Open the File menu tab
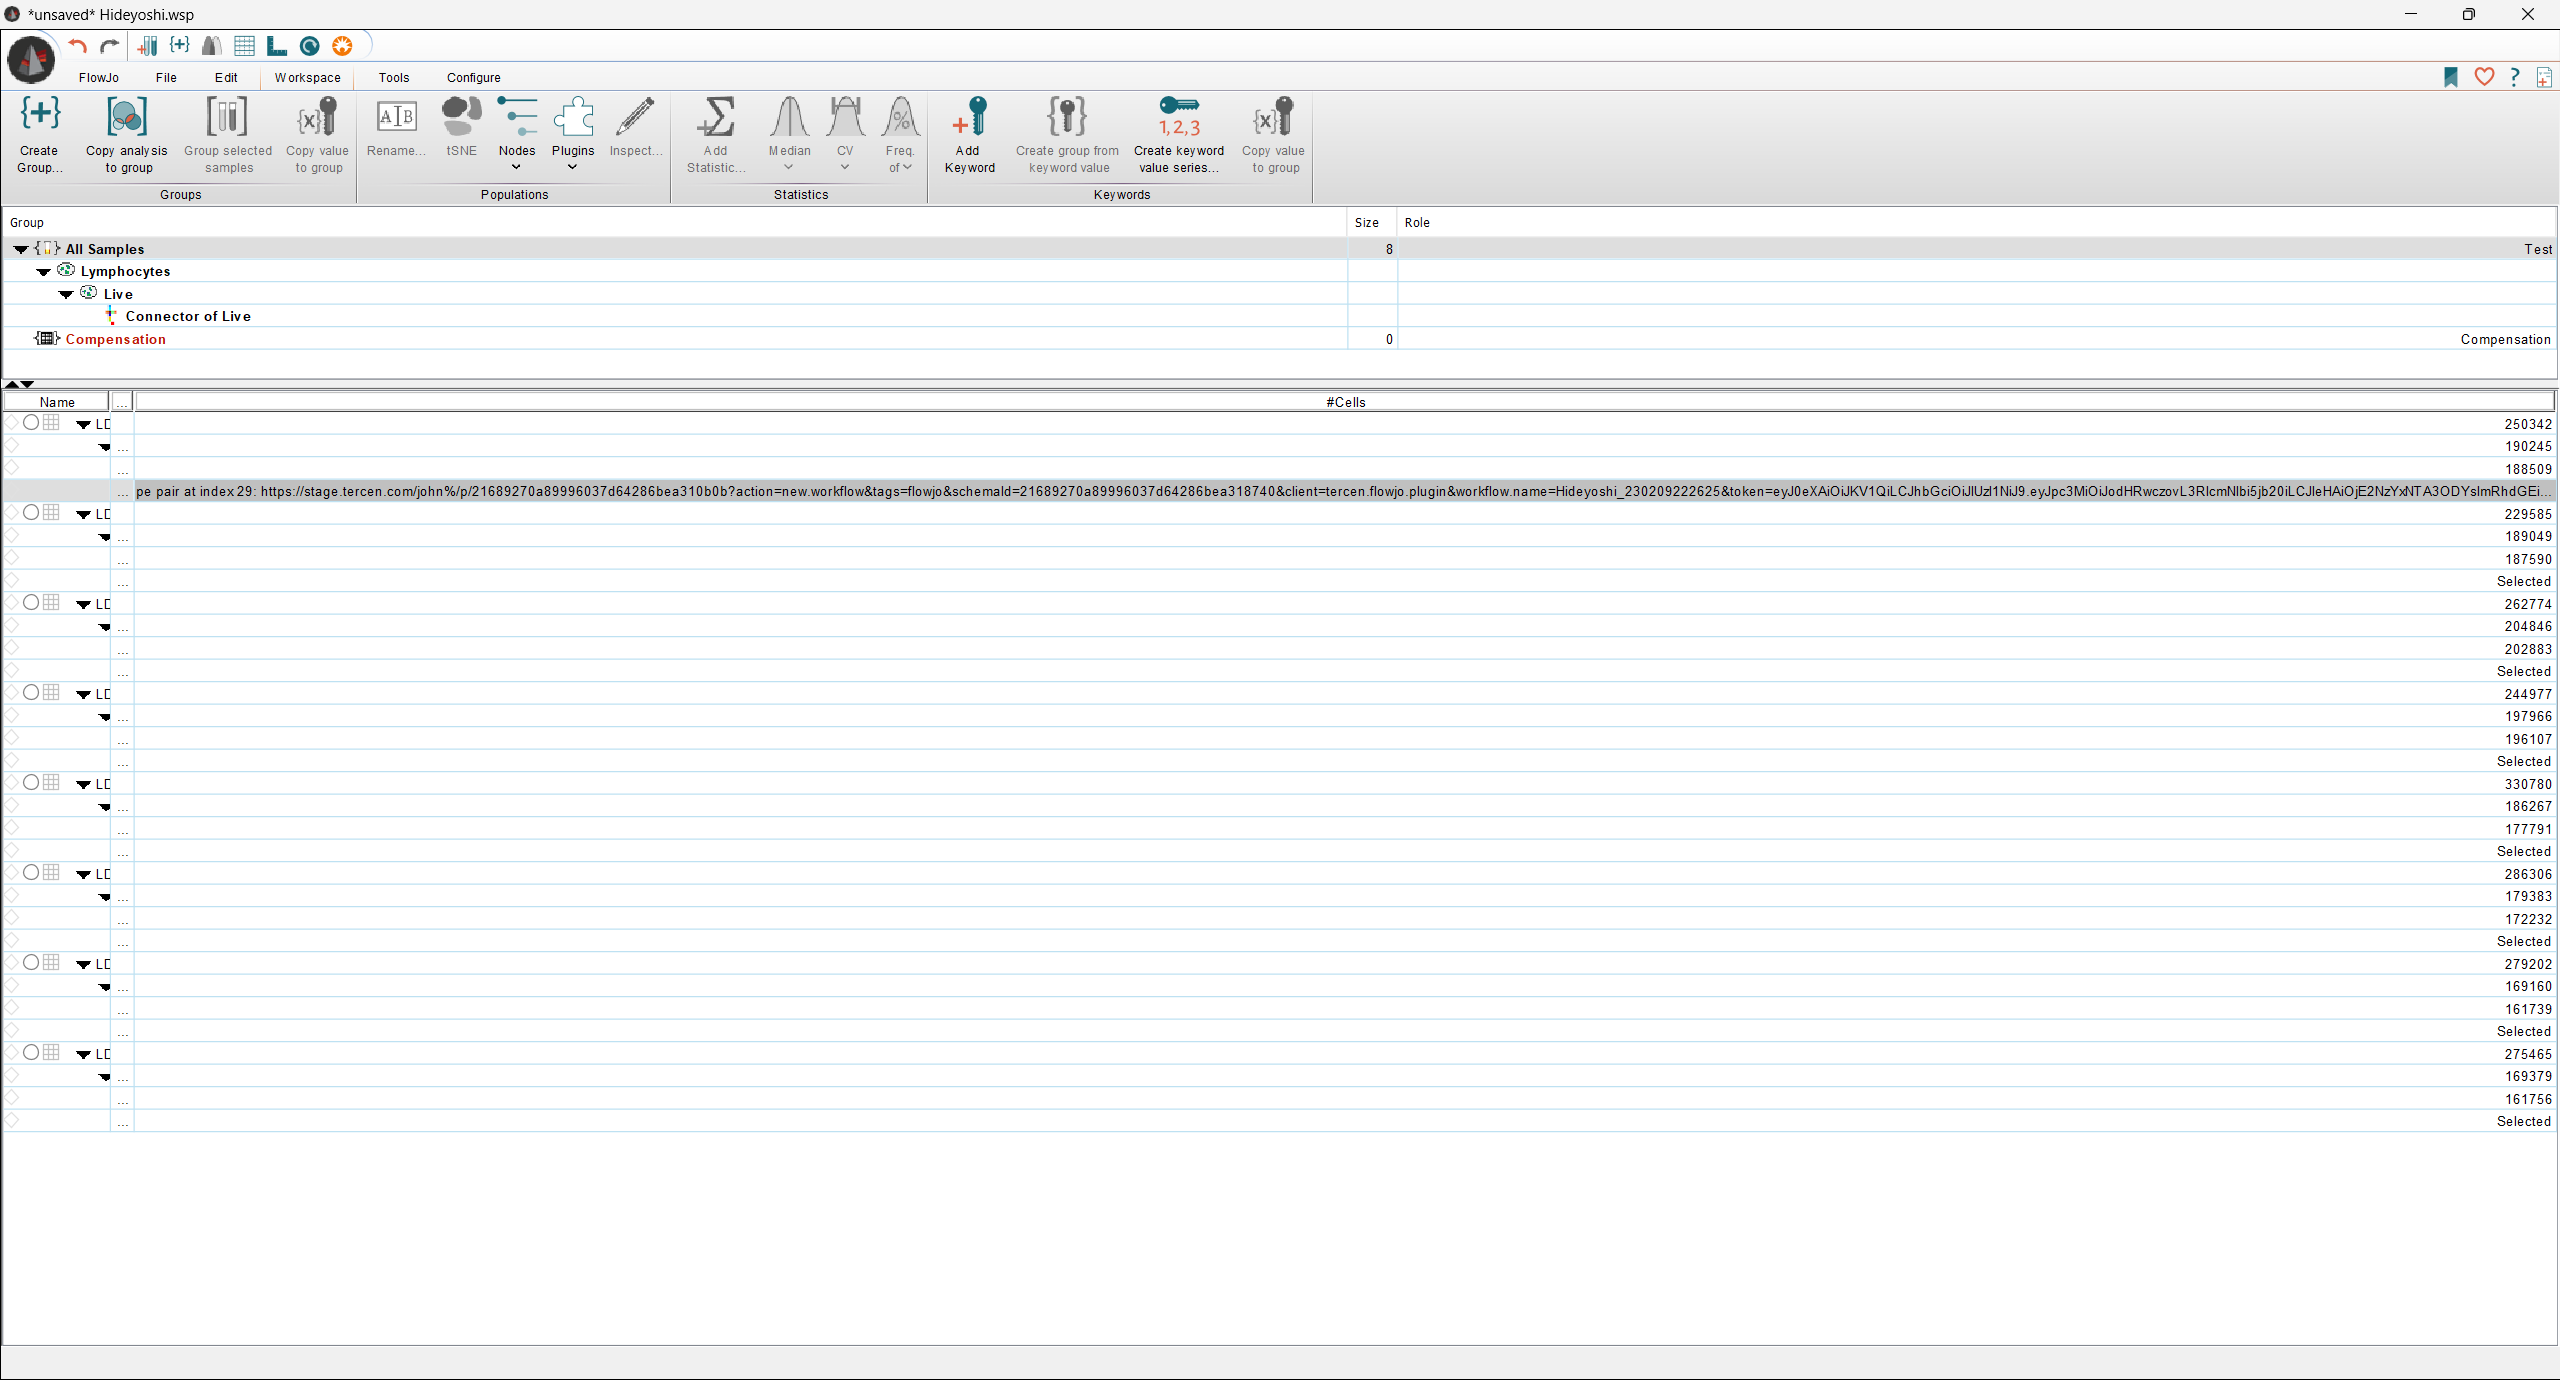 pyautogui.click(x=166, y=78)
